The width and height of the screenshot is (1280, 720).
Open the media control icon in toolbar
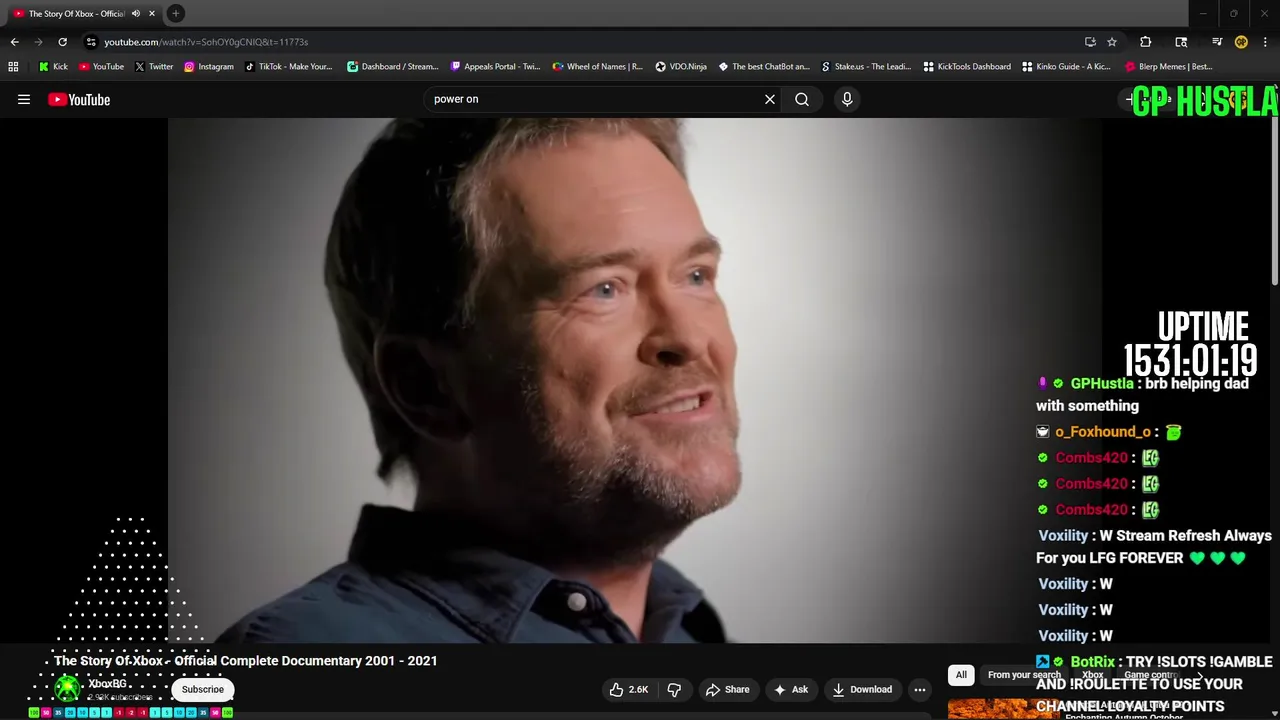pos(1217,42)
